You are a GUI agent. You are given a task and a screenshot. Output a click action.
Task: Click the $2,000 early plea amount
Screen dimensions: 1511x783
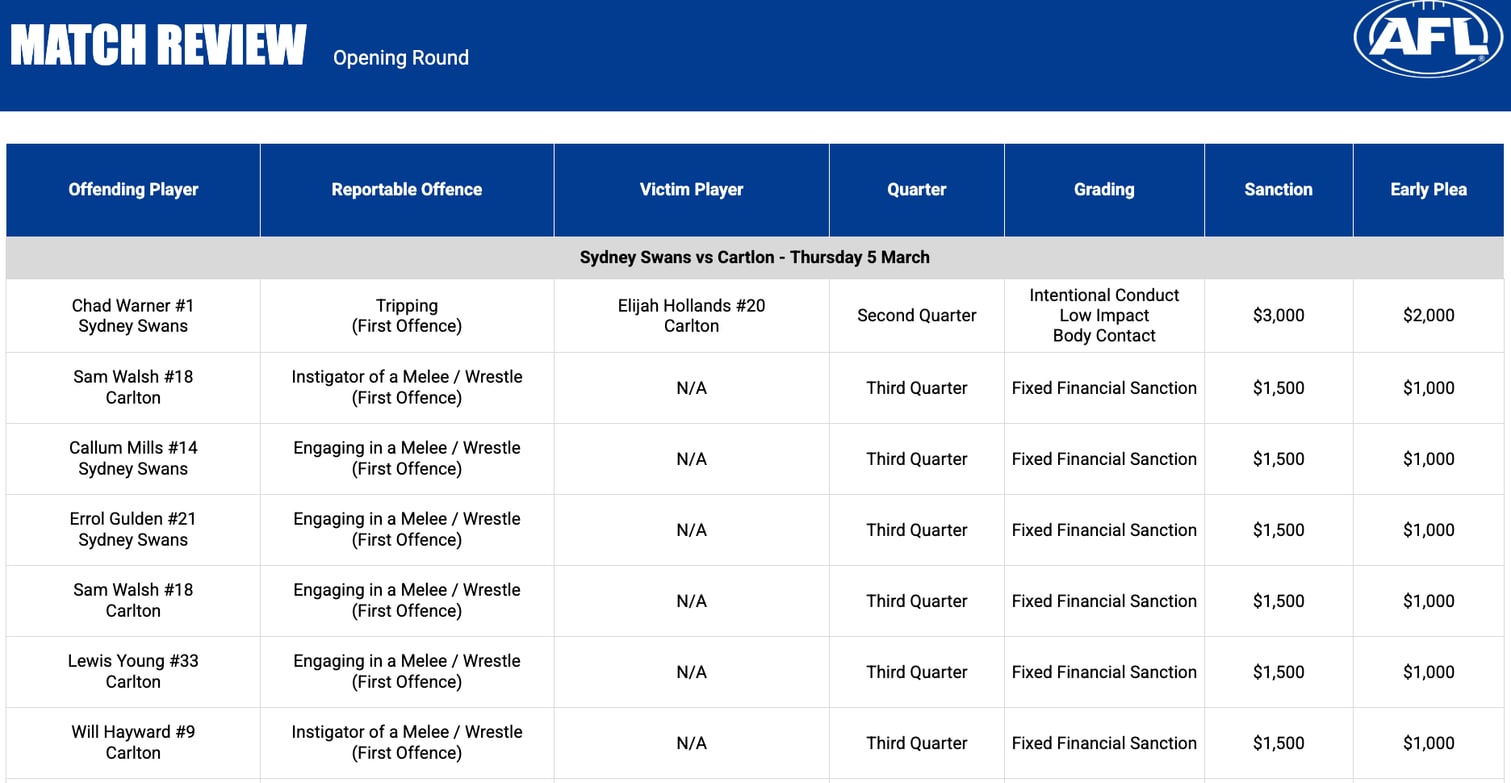(1428, 316)
